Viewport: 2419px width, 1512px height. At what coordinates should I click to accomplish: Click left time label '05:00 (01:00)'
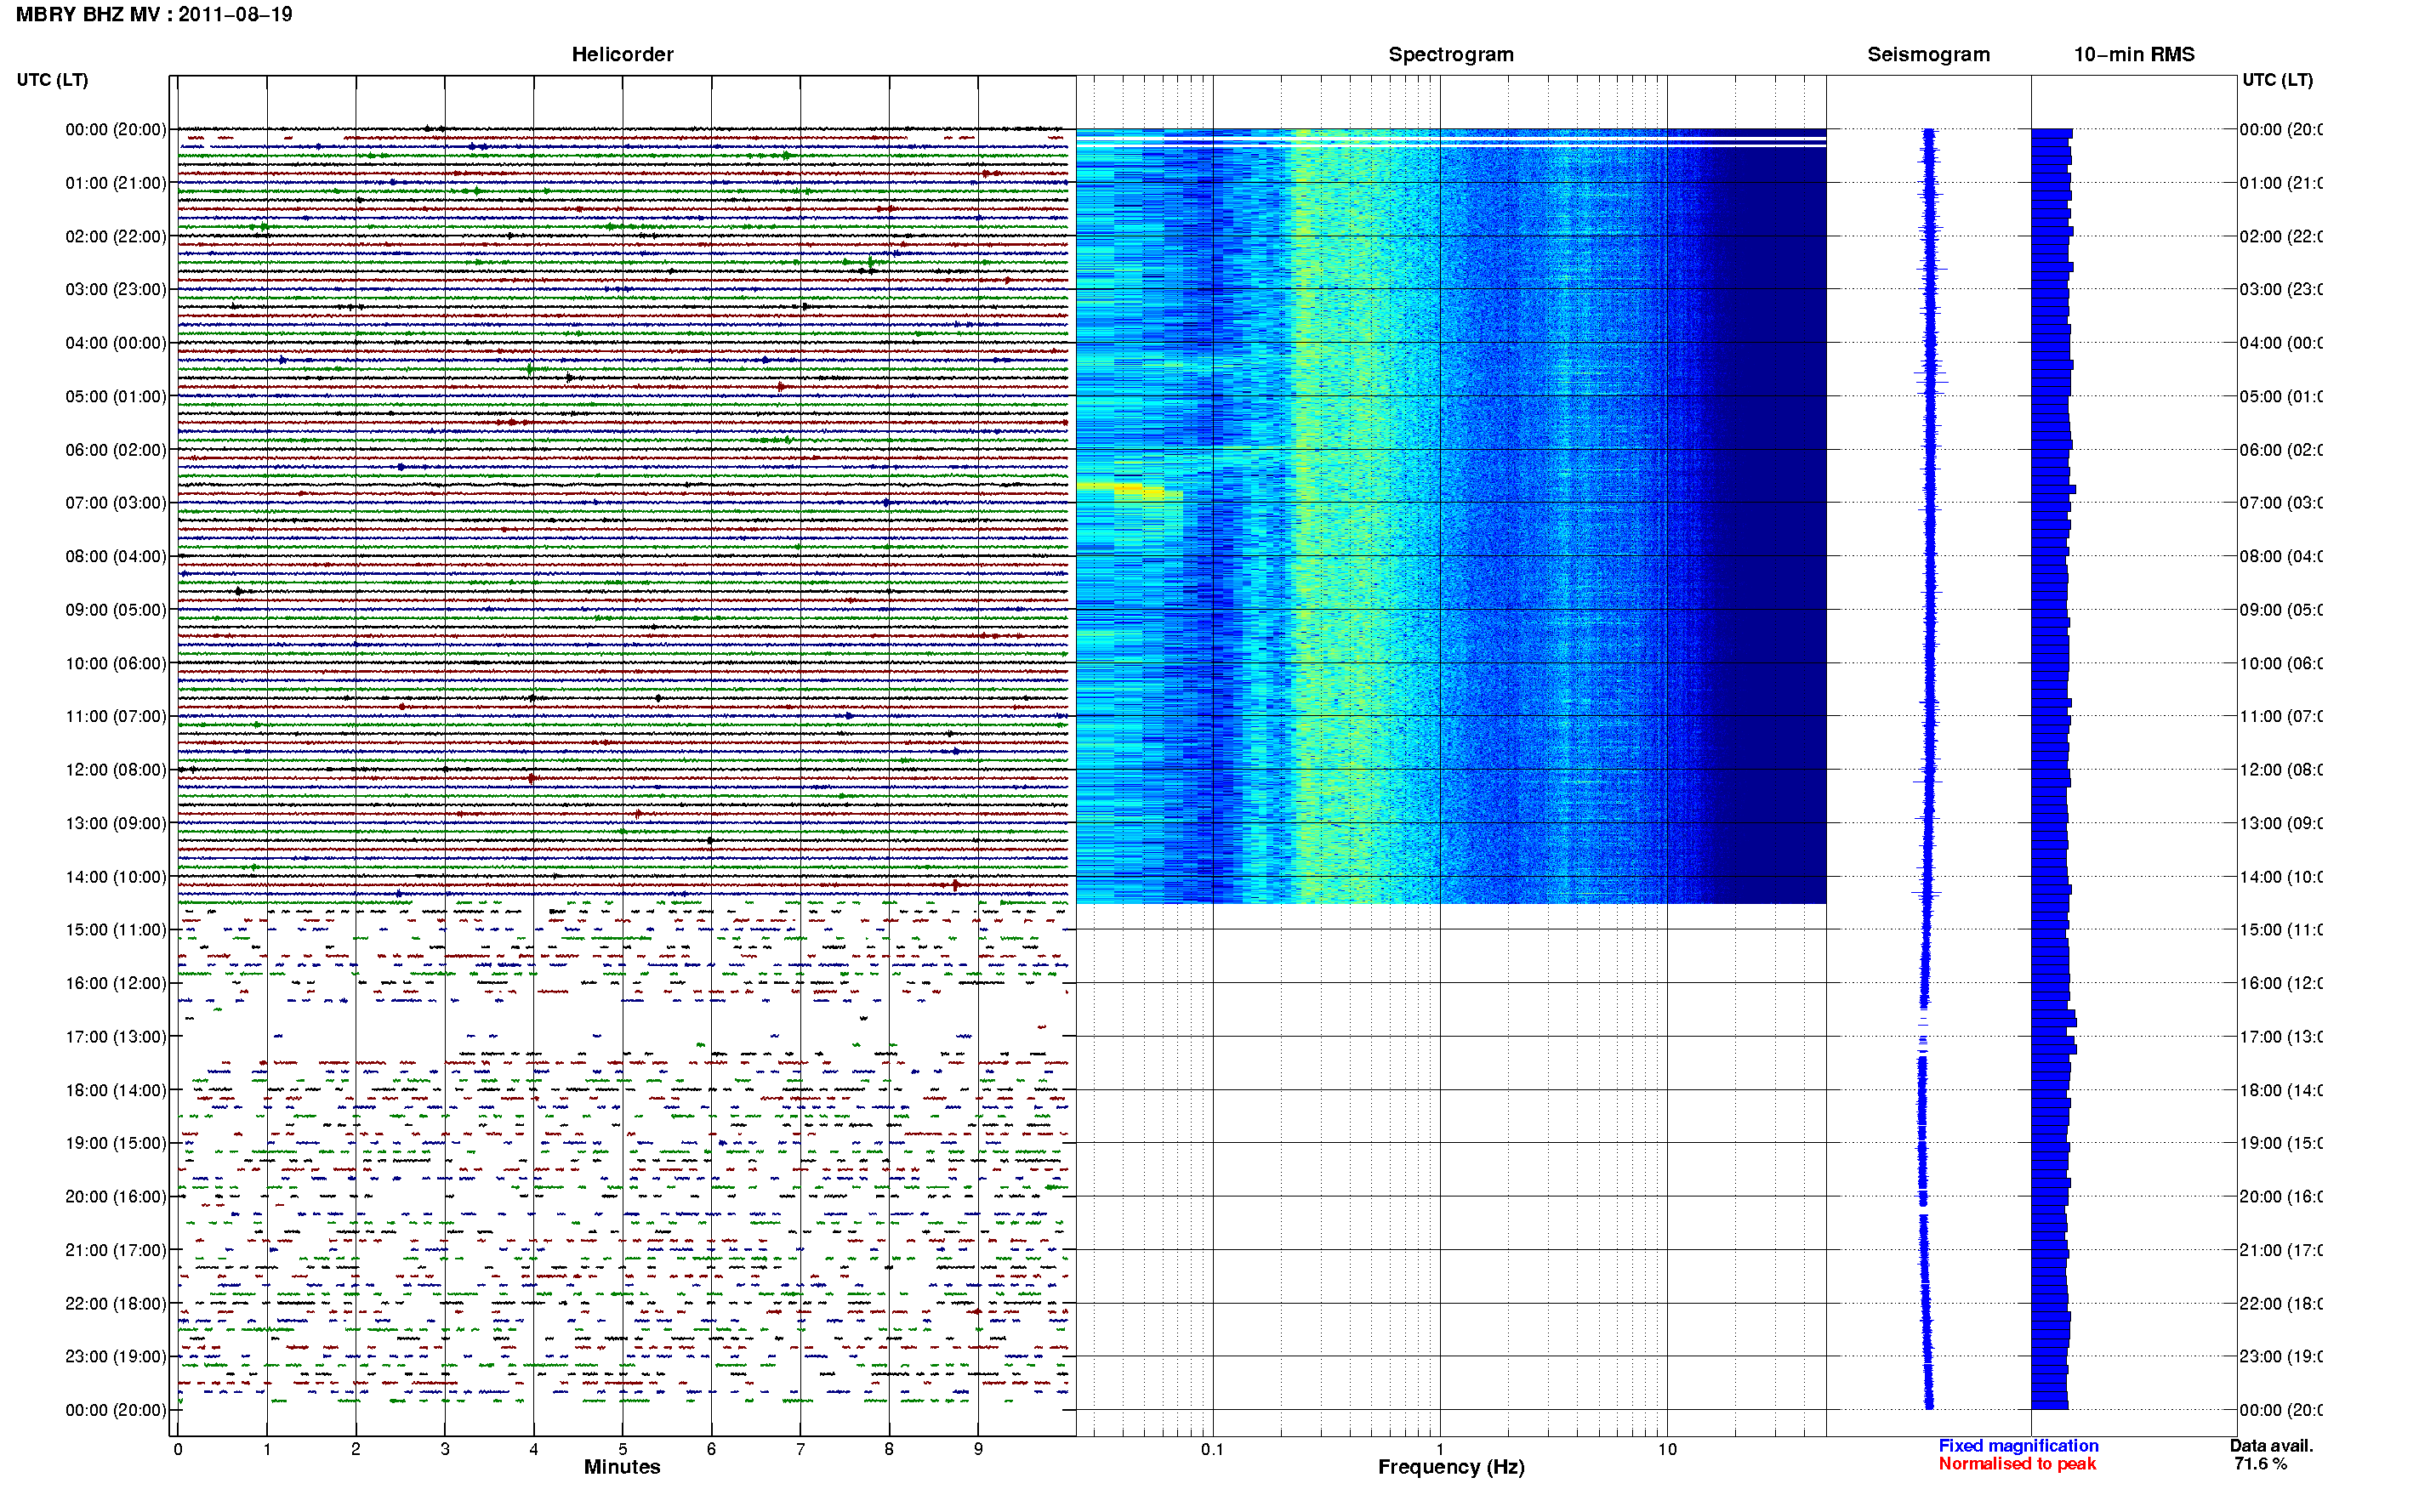click(116, 396)
